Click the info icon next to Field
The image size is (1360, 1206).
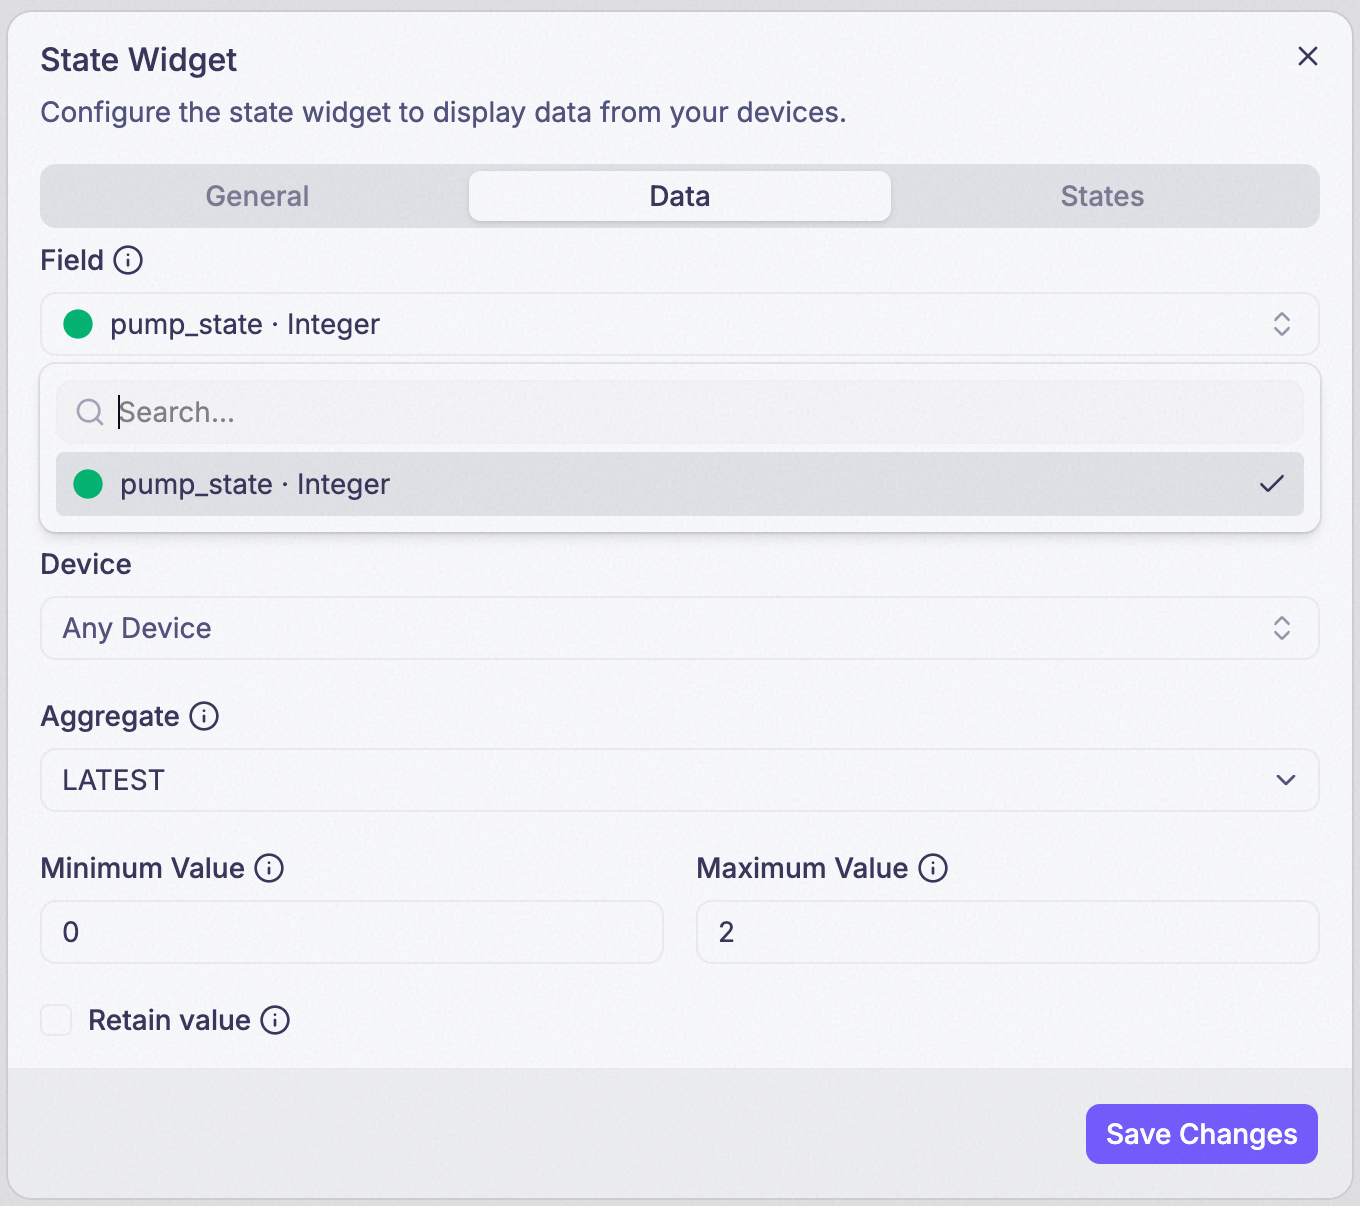click(x=128, y=260)
